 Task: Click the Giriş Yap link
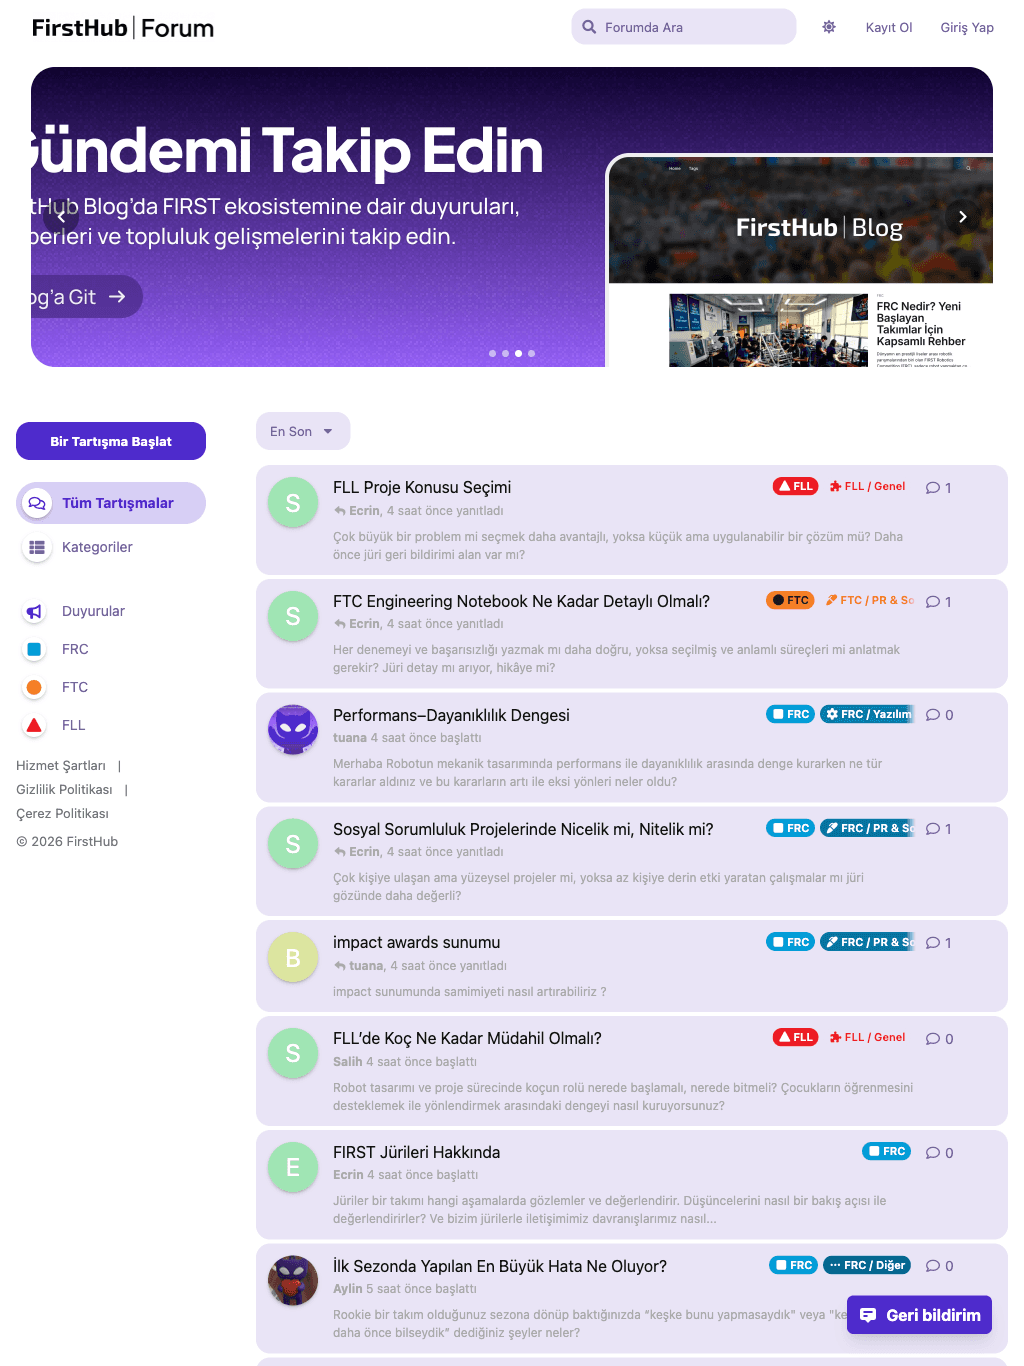967,27
